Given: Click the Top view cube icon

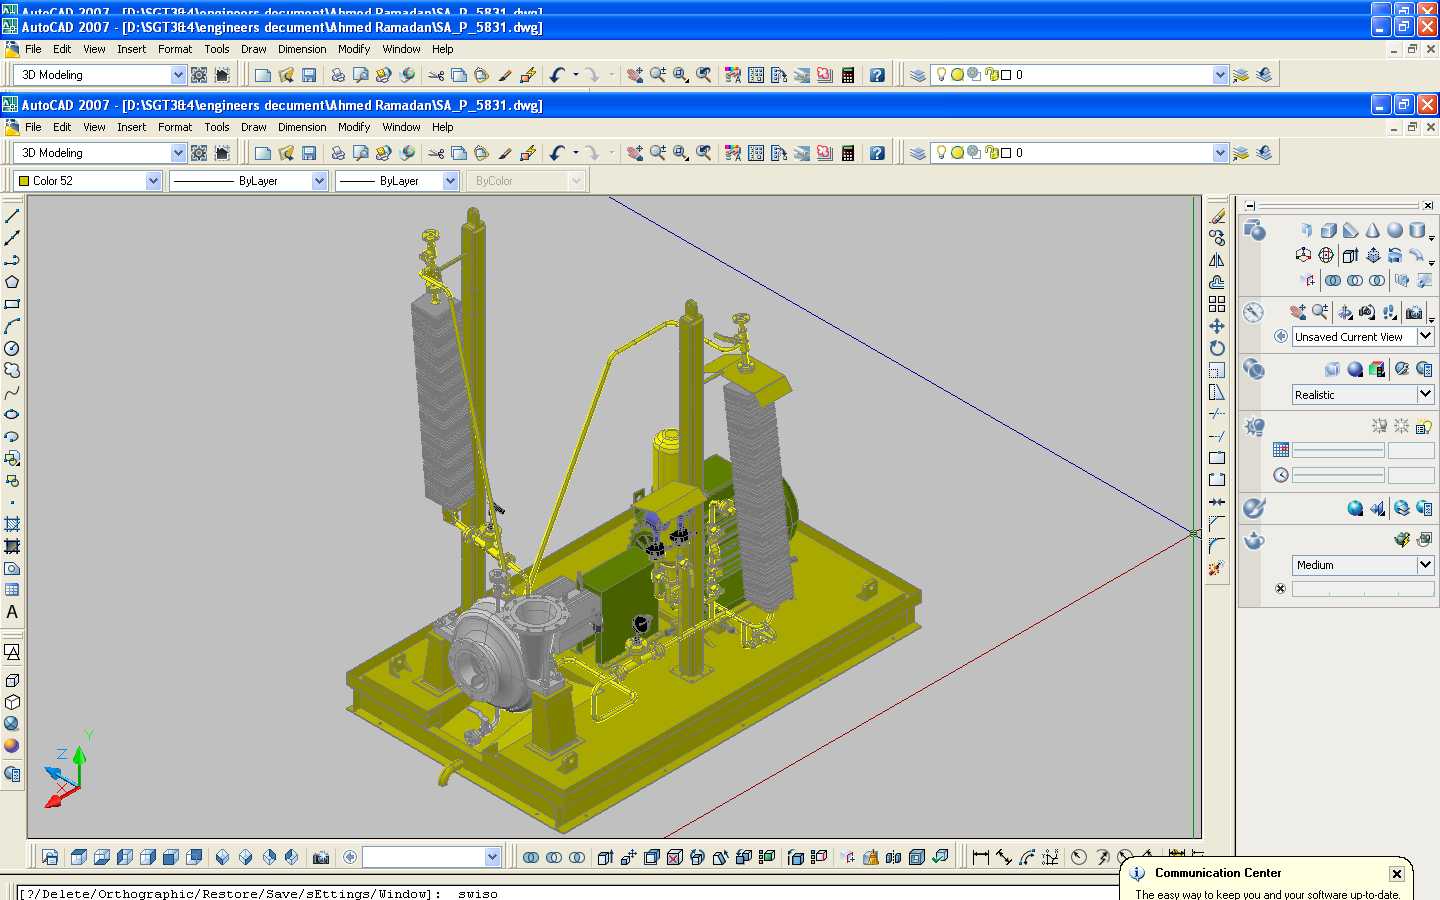Looking at the screenshot, I should click(79, 857).
